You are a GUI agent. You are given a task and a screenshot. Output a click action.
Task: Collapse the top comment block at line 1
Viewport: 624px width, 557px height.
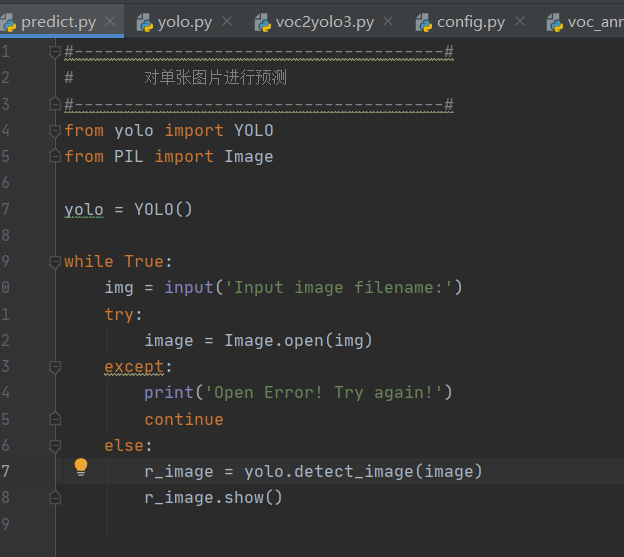tap(56, 52)
